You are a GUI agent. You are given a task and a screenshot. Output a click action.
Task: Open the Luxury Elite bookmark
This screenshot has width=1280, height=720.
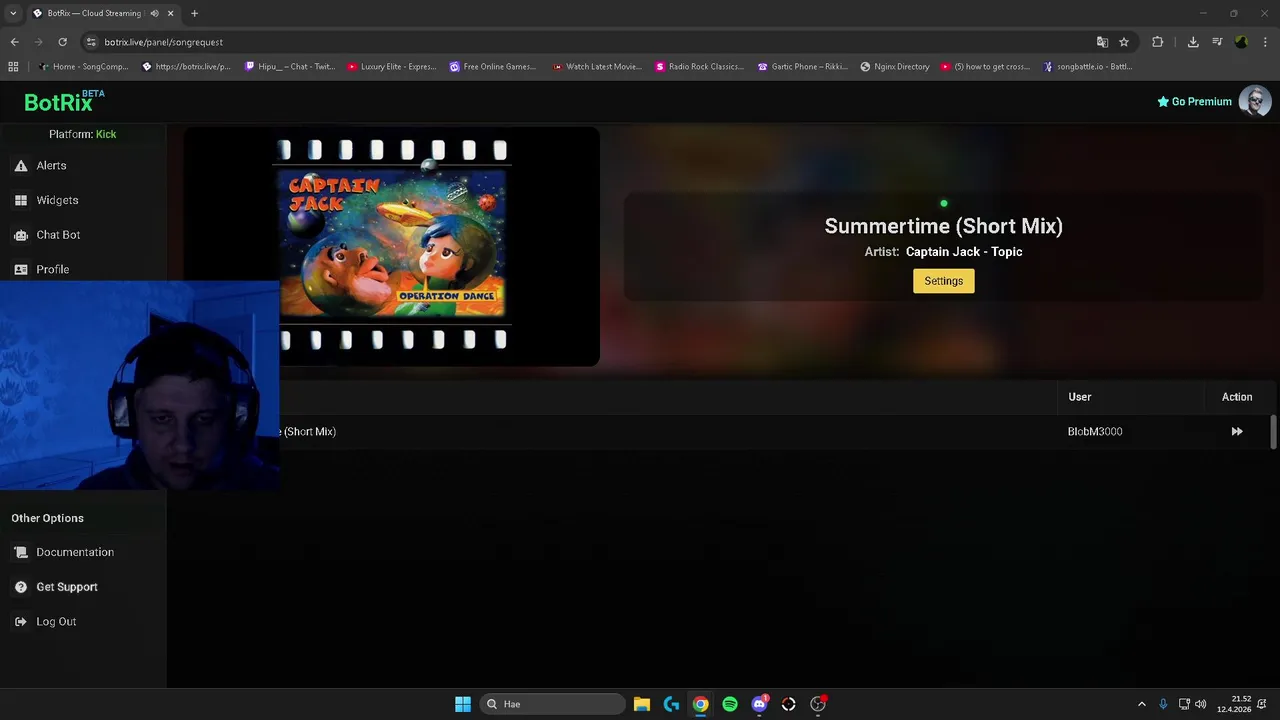(392, 67)
